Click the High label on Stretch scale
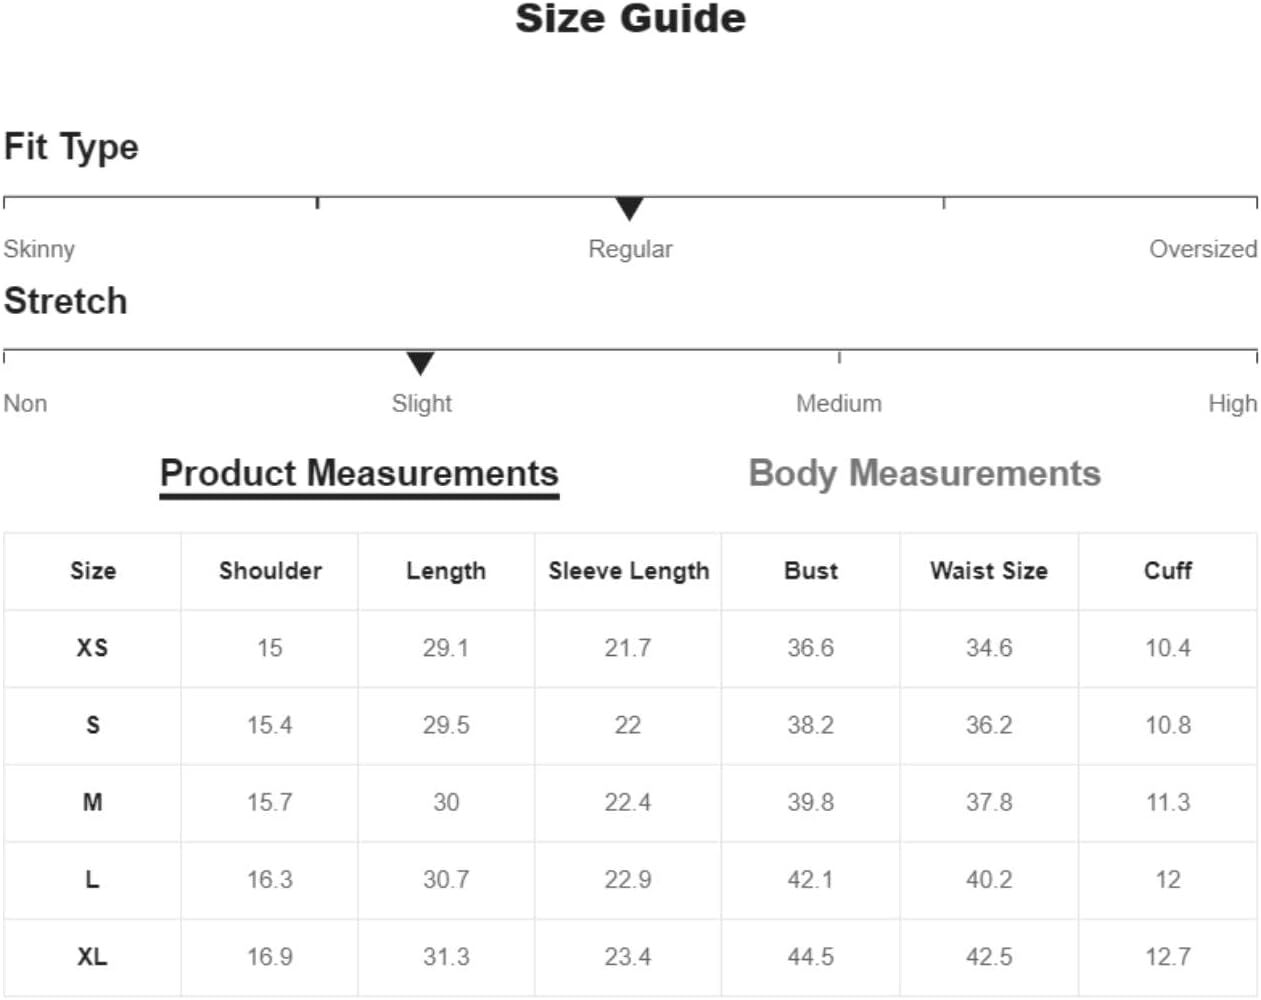This screenshot has height=1000, width=1261. coord(1232,403)
